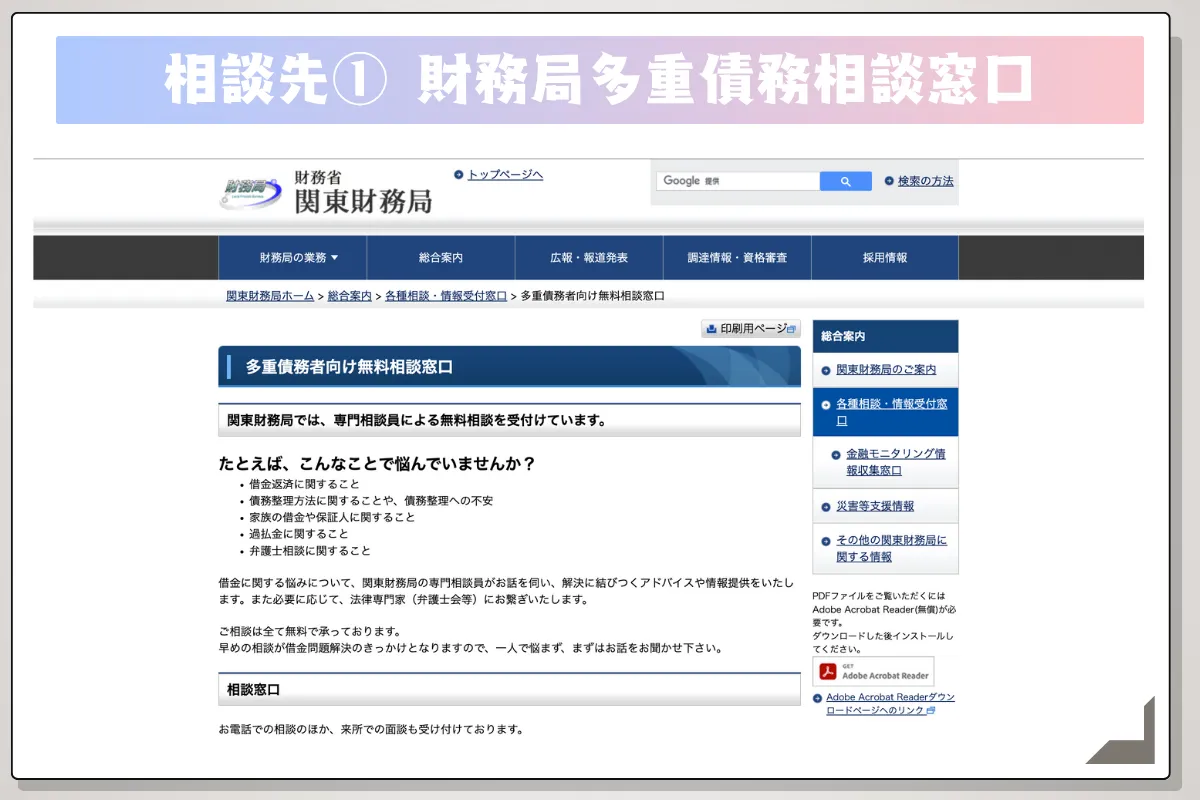
Task: Click the blue search magnifying glass button
Action: [x=845, y=181]
